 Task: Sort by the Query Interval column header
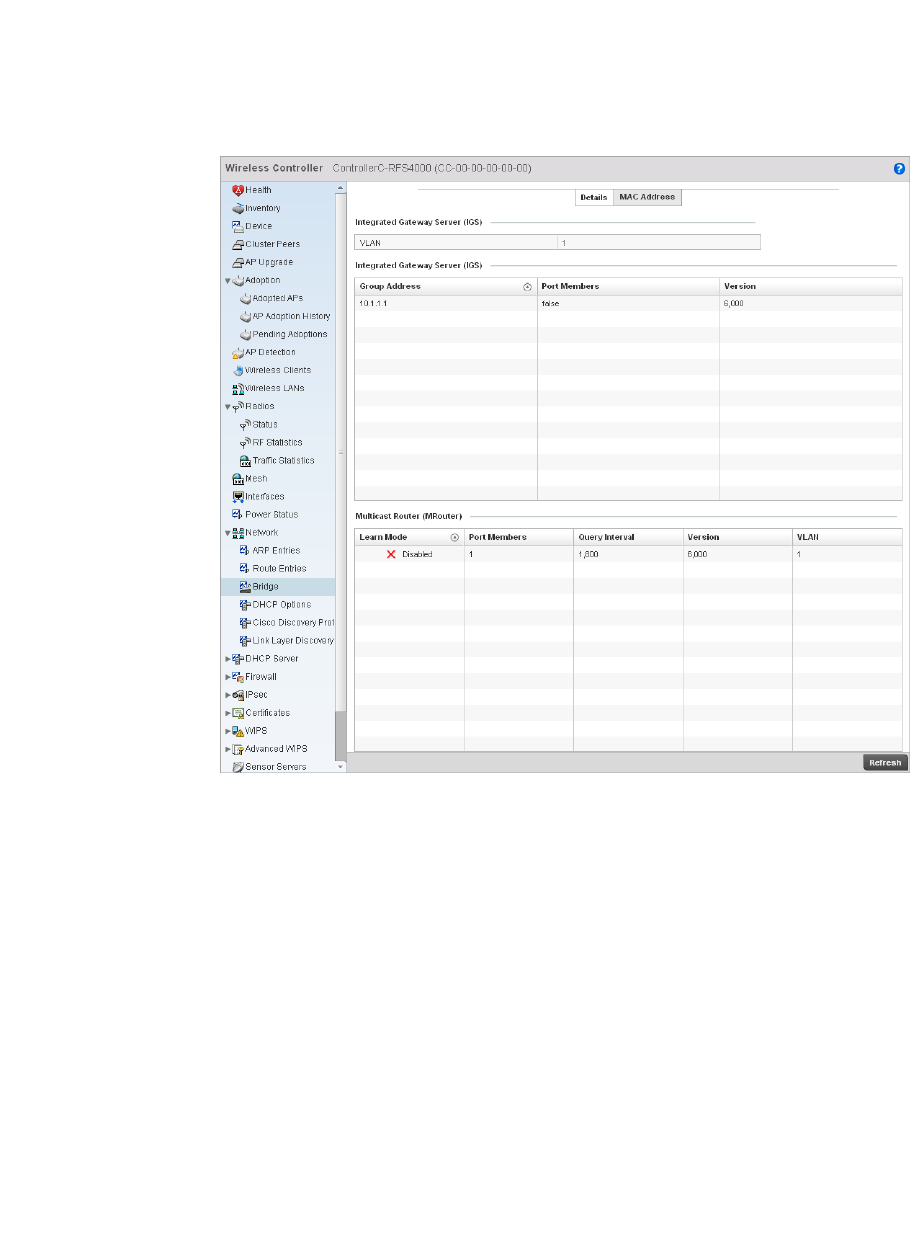tap(628, 537)
